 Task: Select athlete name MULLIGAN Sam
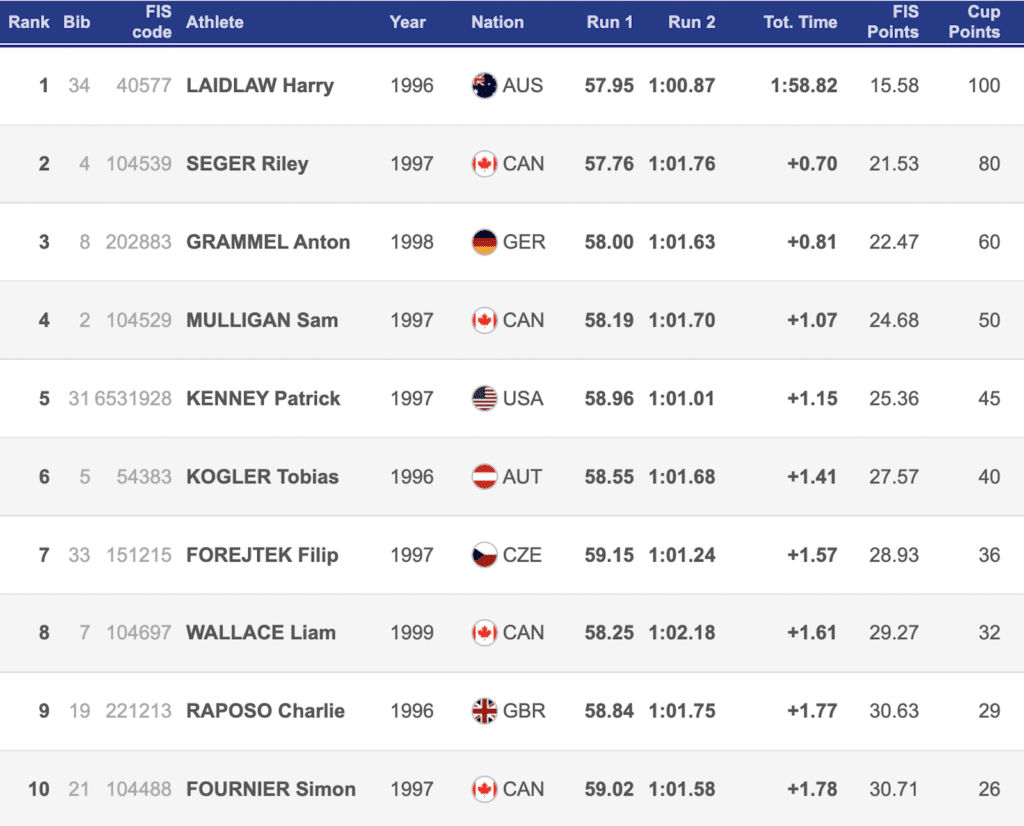point(262,320)
